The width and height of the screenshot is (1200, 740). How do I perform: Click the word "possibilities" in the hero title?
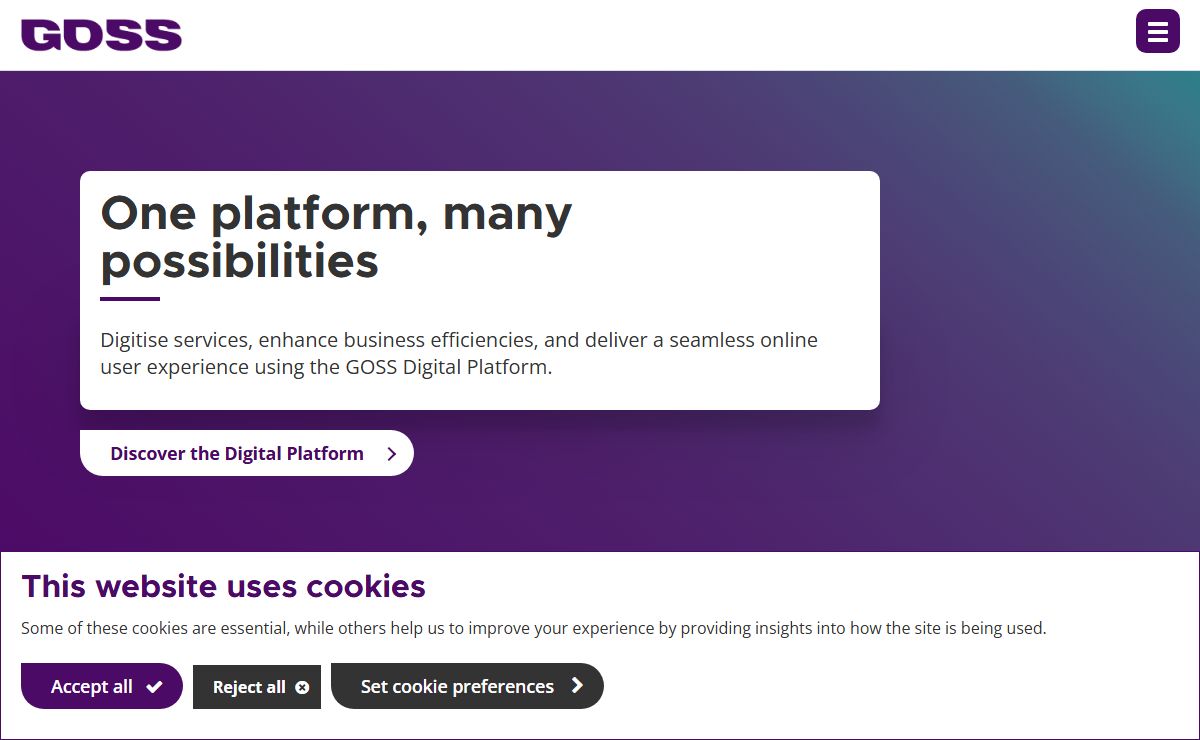(240, 261)
